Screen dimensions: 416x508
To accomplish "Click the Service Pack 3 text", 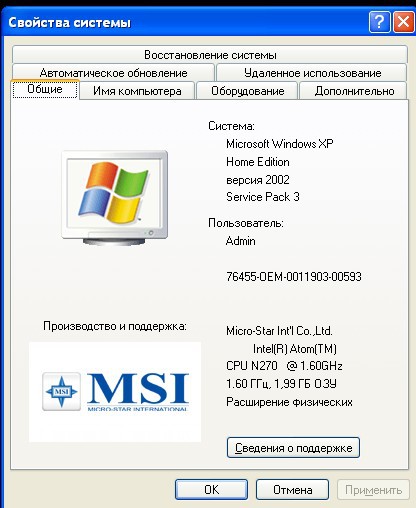I will (263, 197).
